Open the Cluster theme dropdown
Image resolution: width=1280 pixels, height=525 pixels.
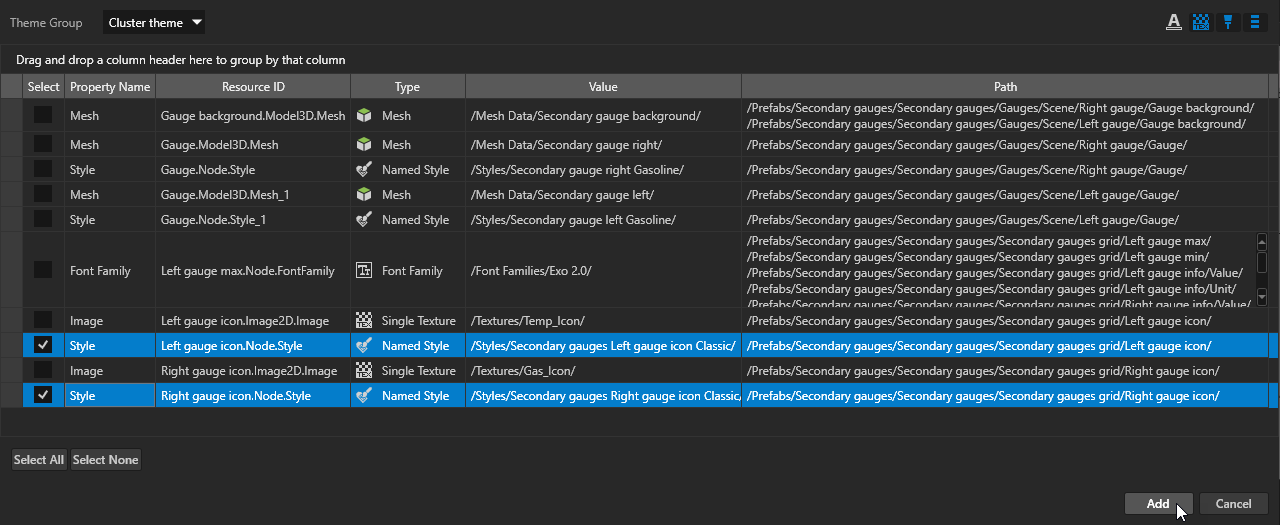154,22
